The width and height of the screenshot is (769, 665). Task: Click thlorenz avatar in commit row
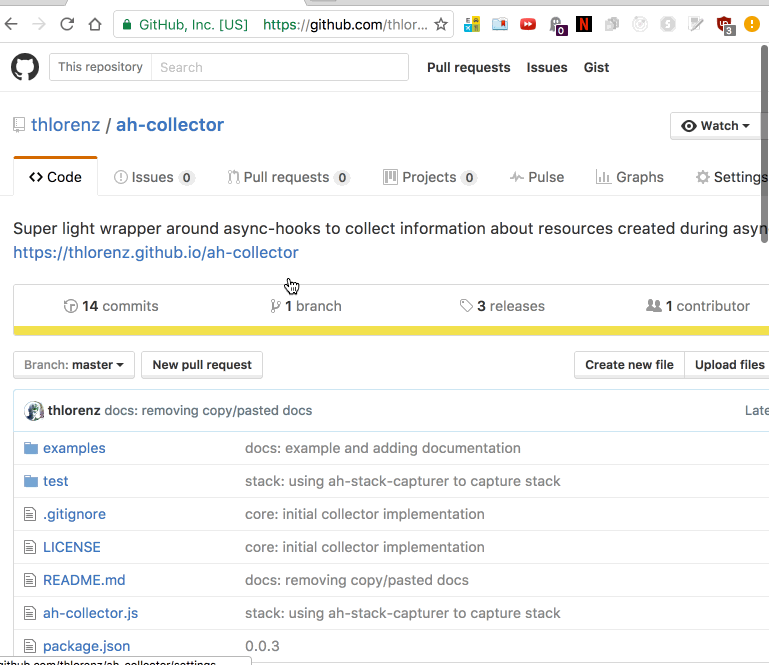[x=34, y=411]
